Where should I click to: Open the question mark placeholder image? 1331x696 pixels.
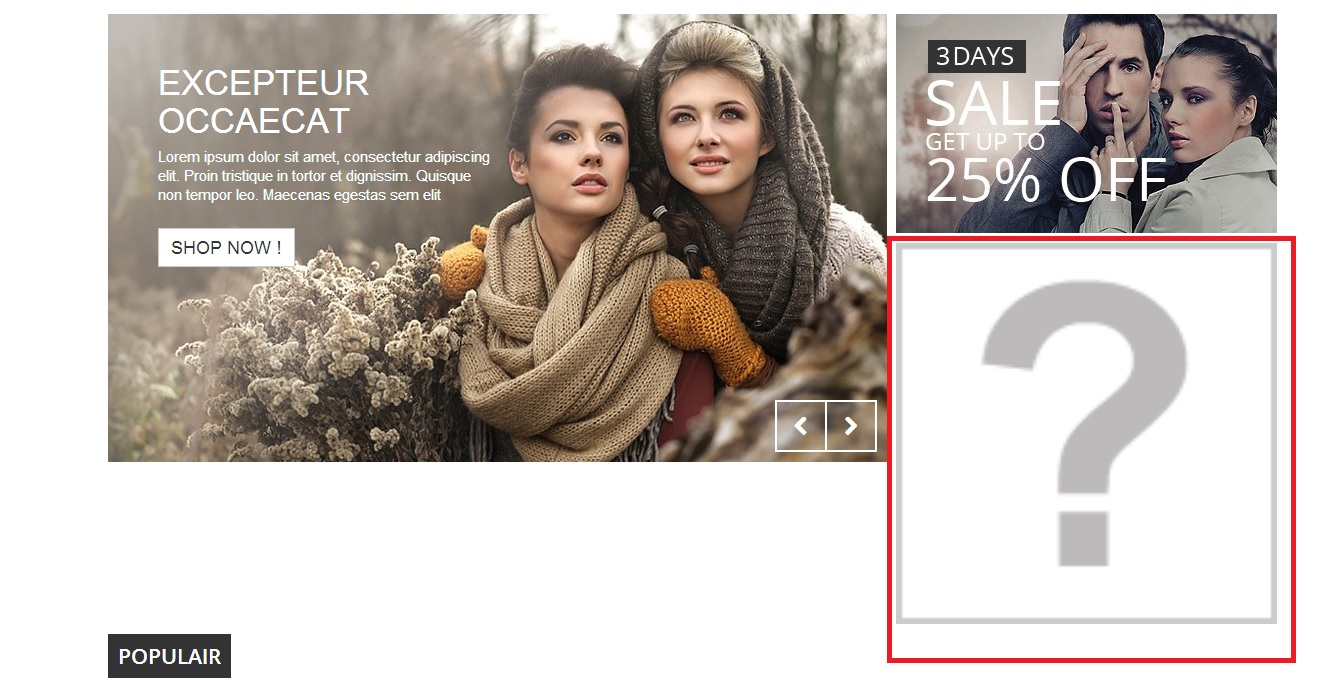point(1086,434)
